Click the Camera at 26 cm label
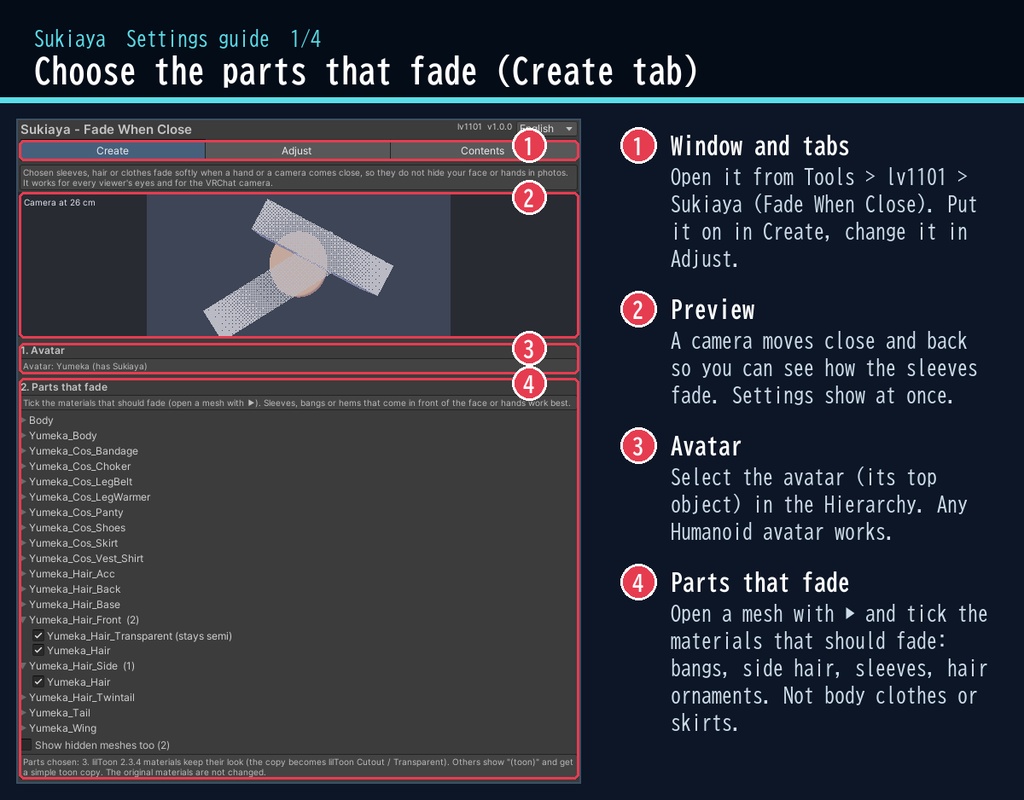This screenshot has height=800, width=1024. [59, 202]
